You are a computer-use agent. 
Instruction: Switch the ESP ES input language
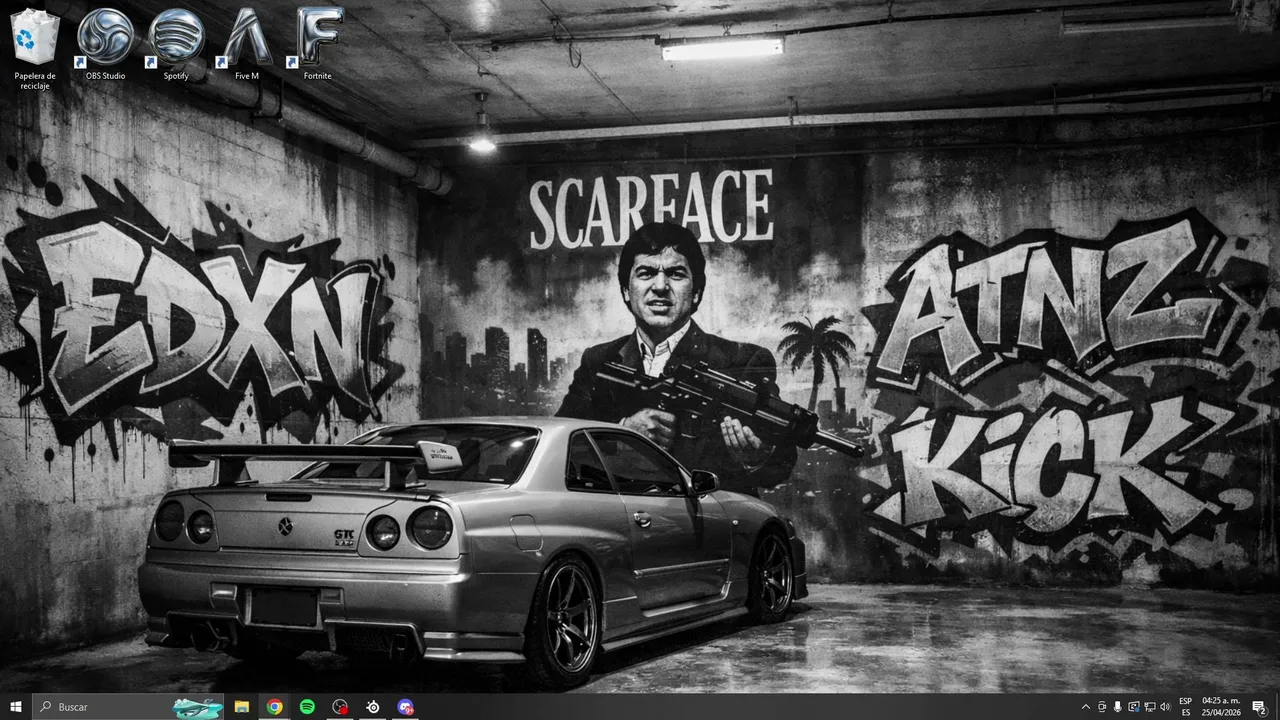click(x=1186, y=707)
